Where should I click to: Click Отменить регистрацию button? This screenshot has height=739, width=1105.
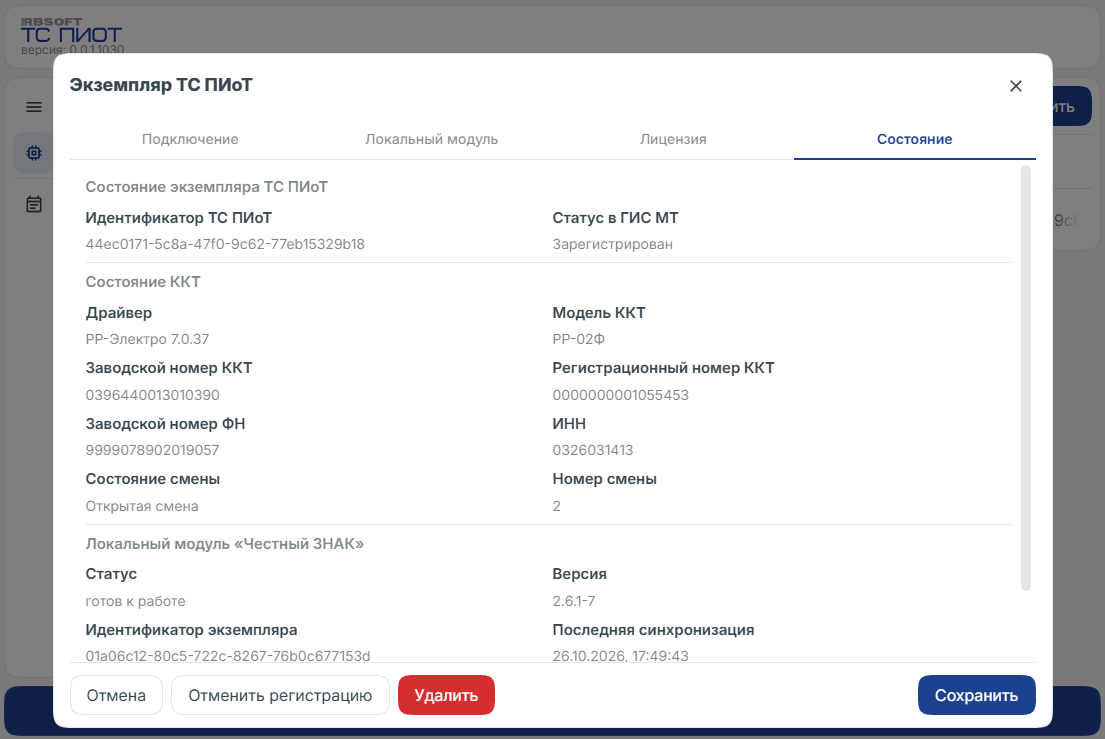tap(280, 695)
